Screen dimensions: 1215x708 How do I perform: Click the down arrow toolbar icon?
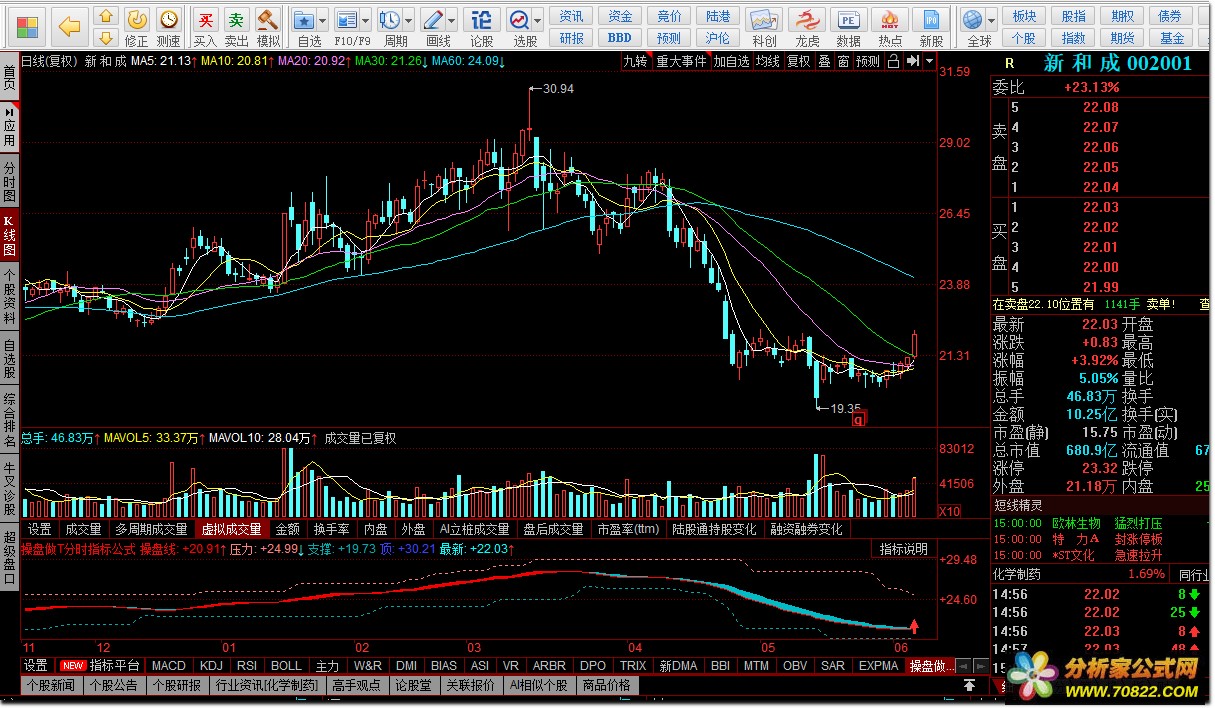click(x=105, y=38)
